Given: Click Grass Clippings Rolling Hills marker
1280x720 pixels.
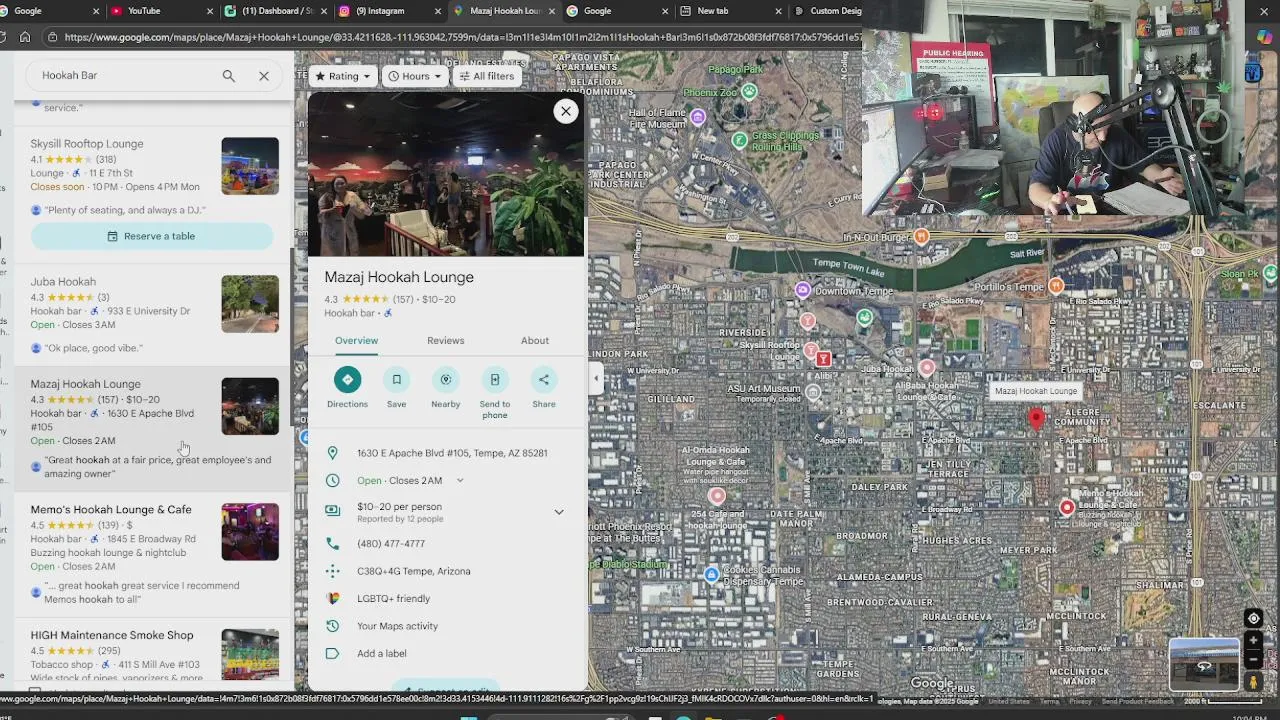Looking at the screenshot, I should tap(739, 140).
